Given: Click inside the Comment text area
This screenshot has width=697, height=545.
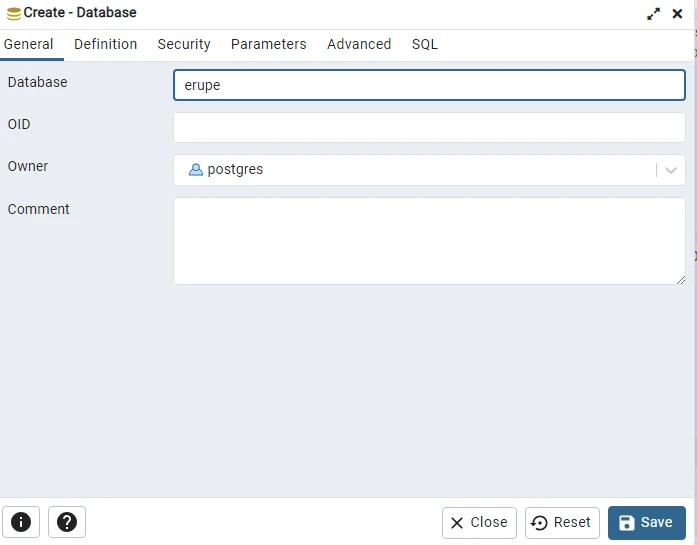Looking at the screenshot, I should click(429, 241).
